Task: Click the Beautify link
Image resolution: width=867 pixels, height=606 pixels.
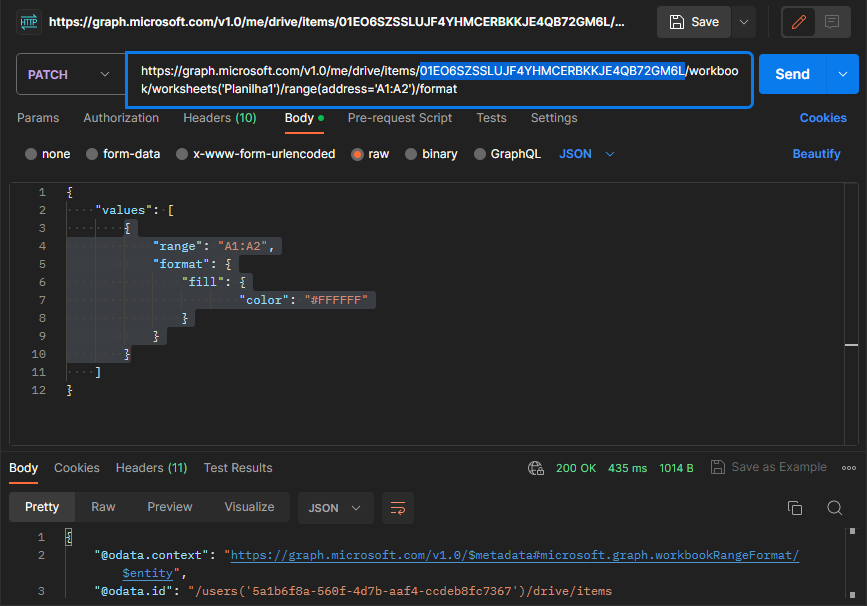Action: [816, 154]
